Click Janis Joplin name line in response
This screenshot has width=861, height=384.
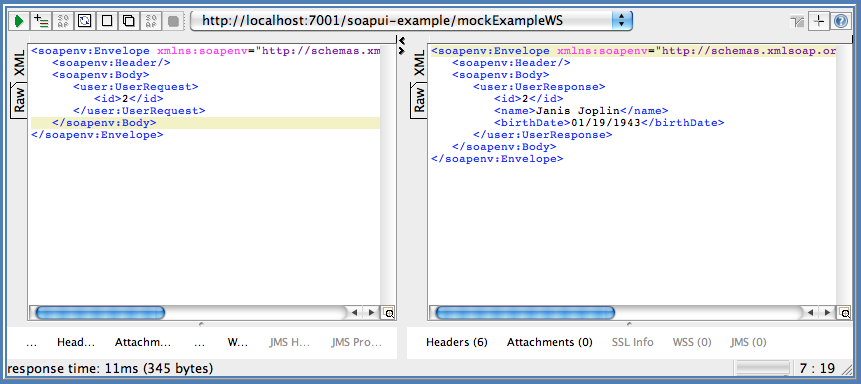tap(581, 111)
